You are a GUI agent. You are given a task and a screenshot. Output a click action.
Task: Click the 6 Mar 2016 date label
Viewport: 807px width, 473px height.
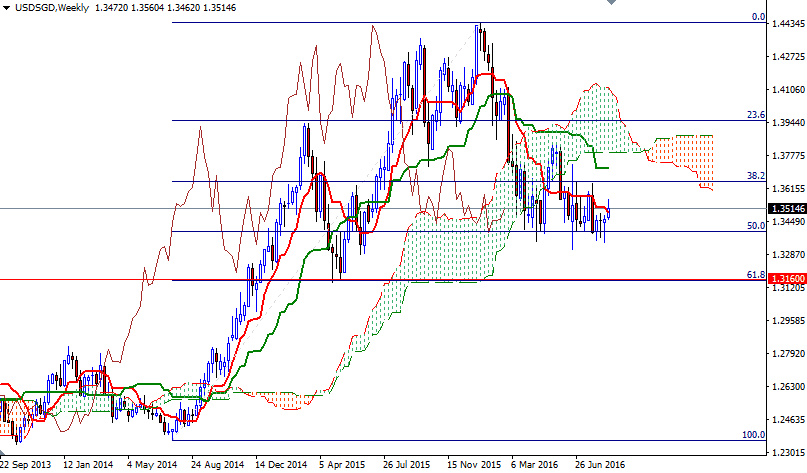535,465
